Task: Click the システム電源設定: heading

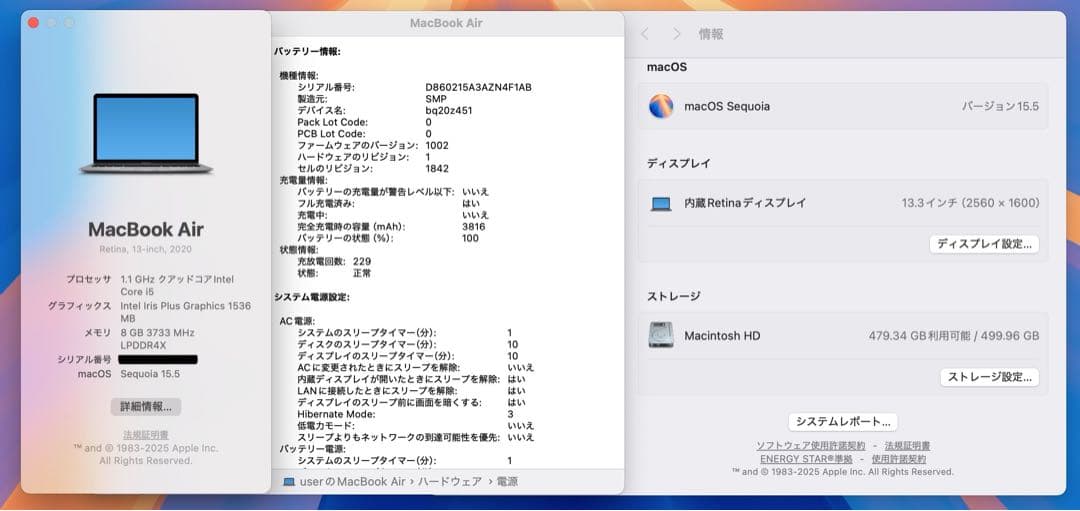Action: point(312,298)
